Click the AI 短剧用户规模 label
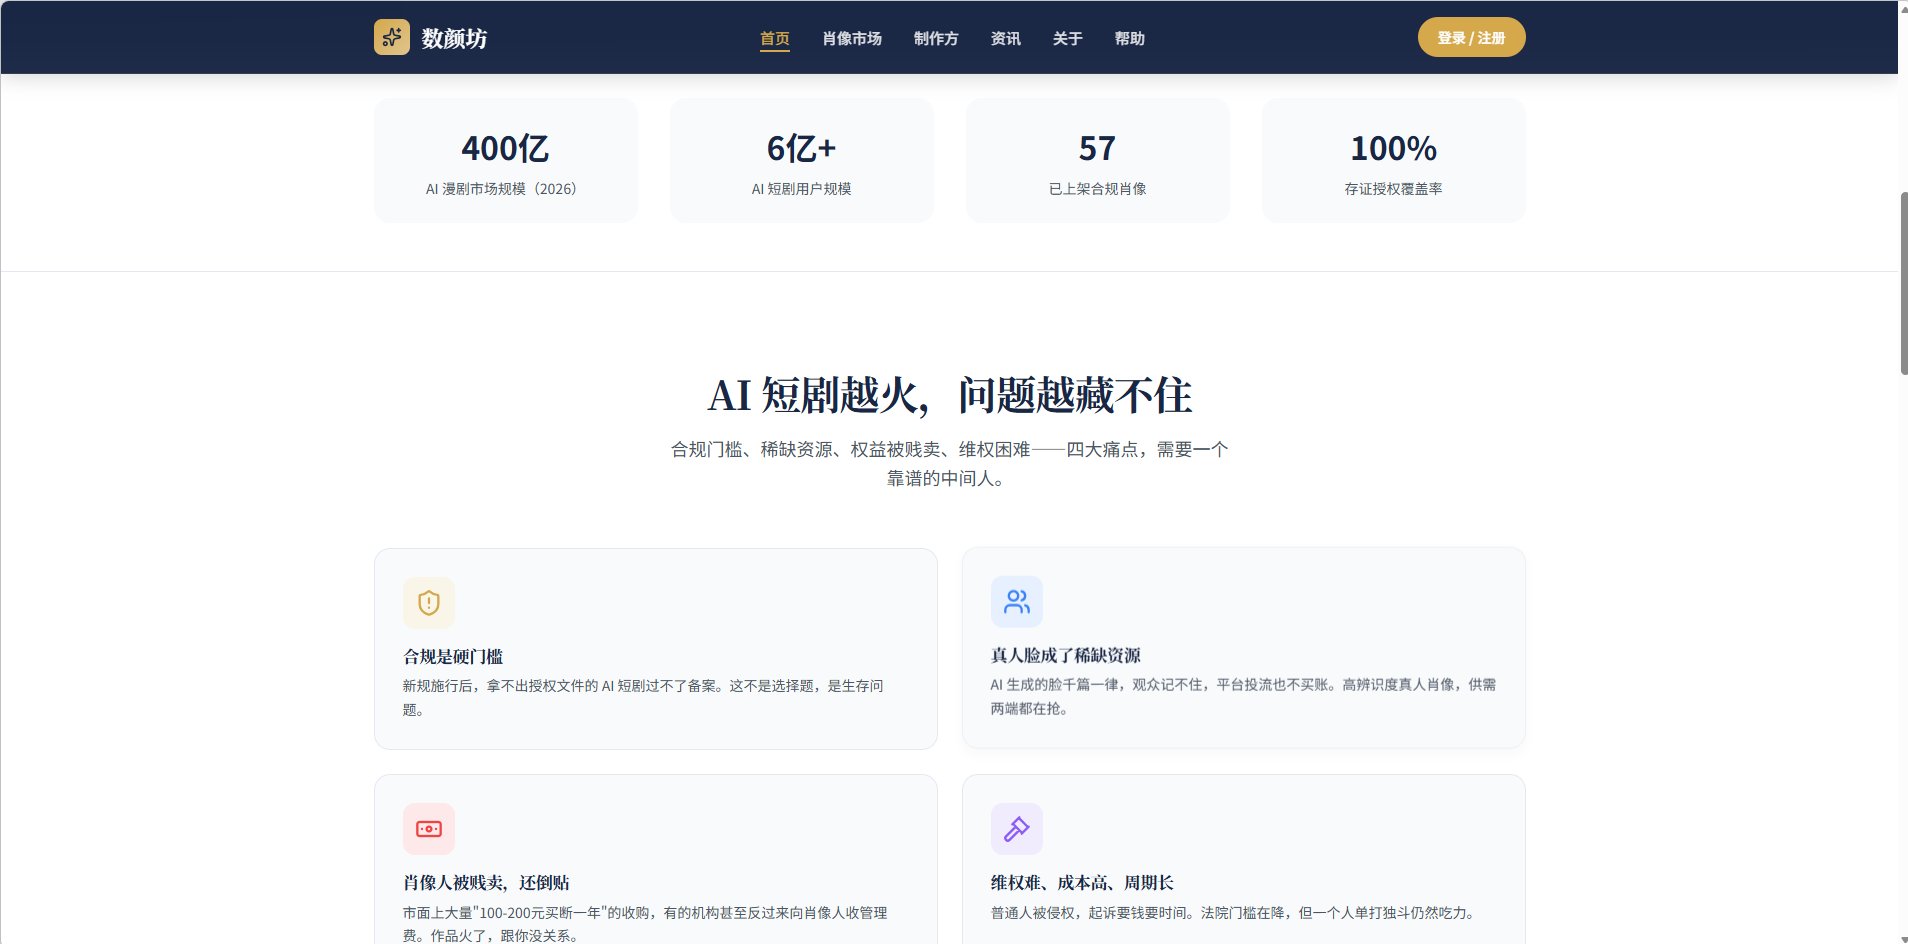1908x944 pixels. pos(802,189)
